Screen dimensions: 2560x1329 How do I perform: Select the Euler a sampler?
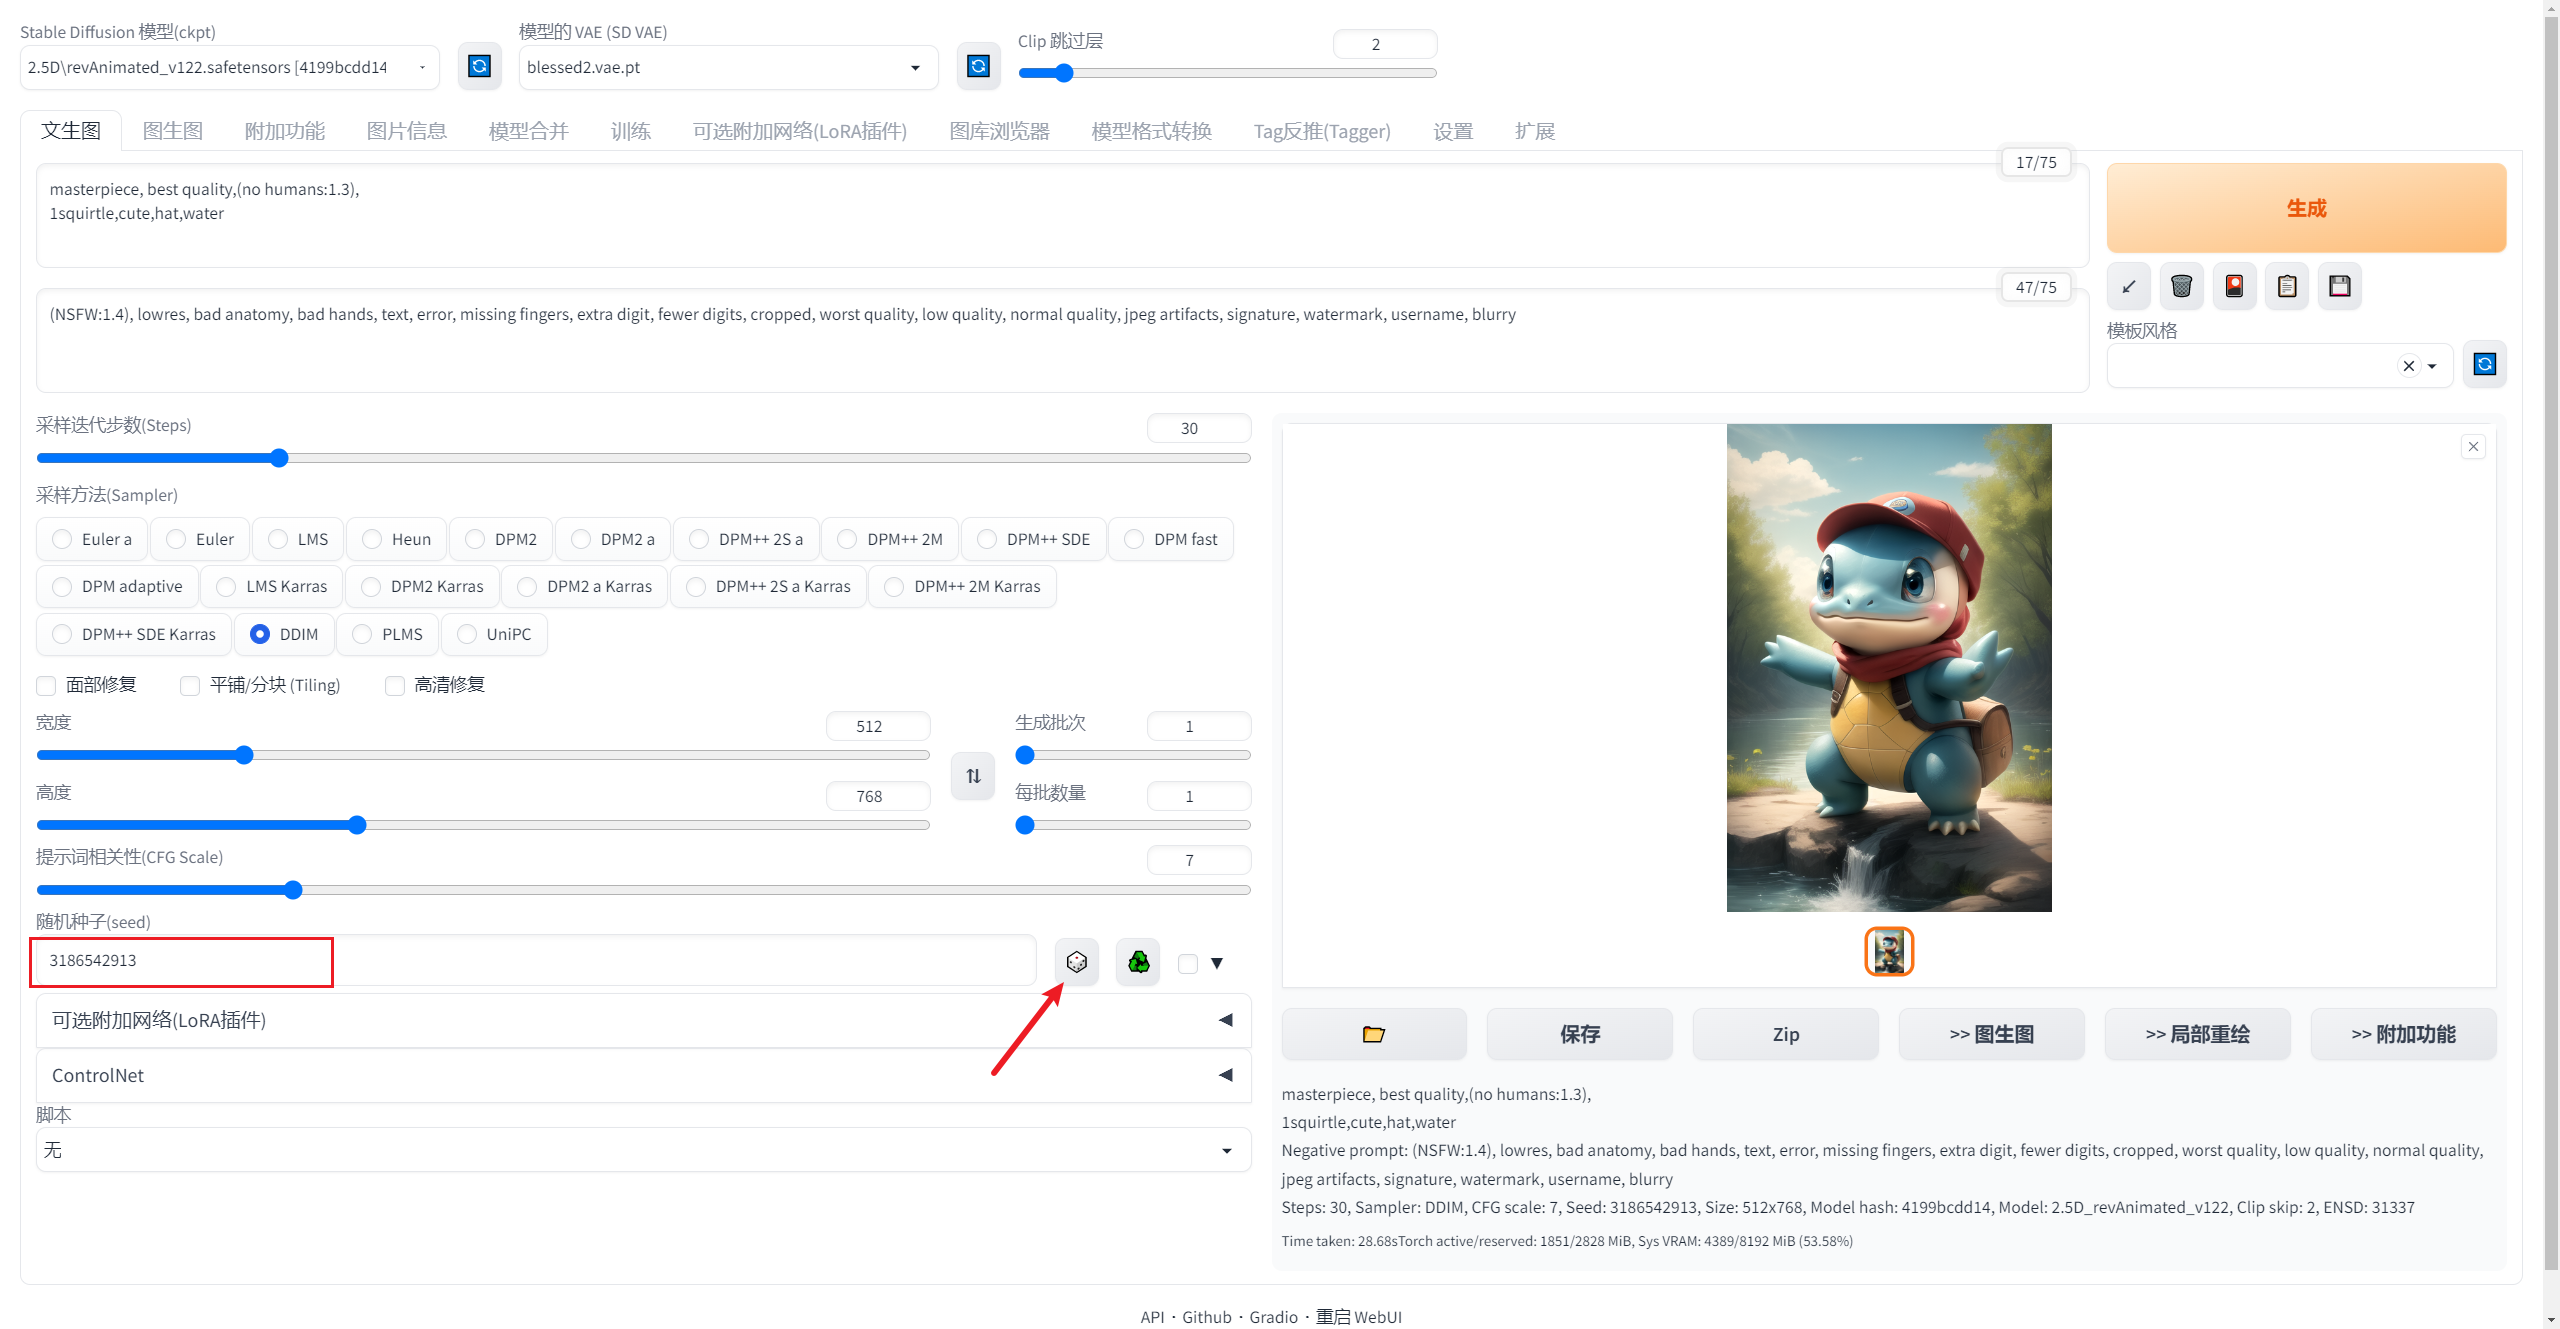tap(63, 539)
